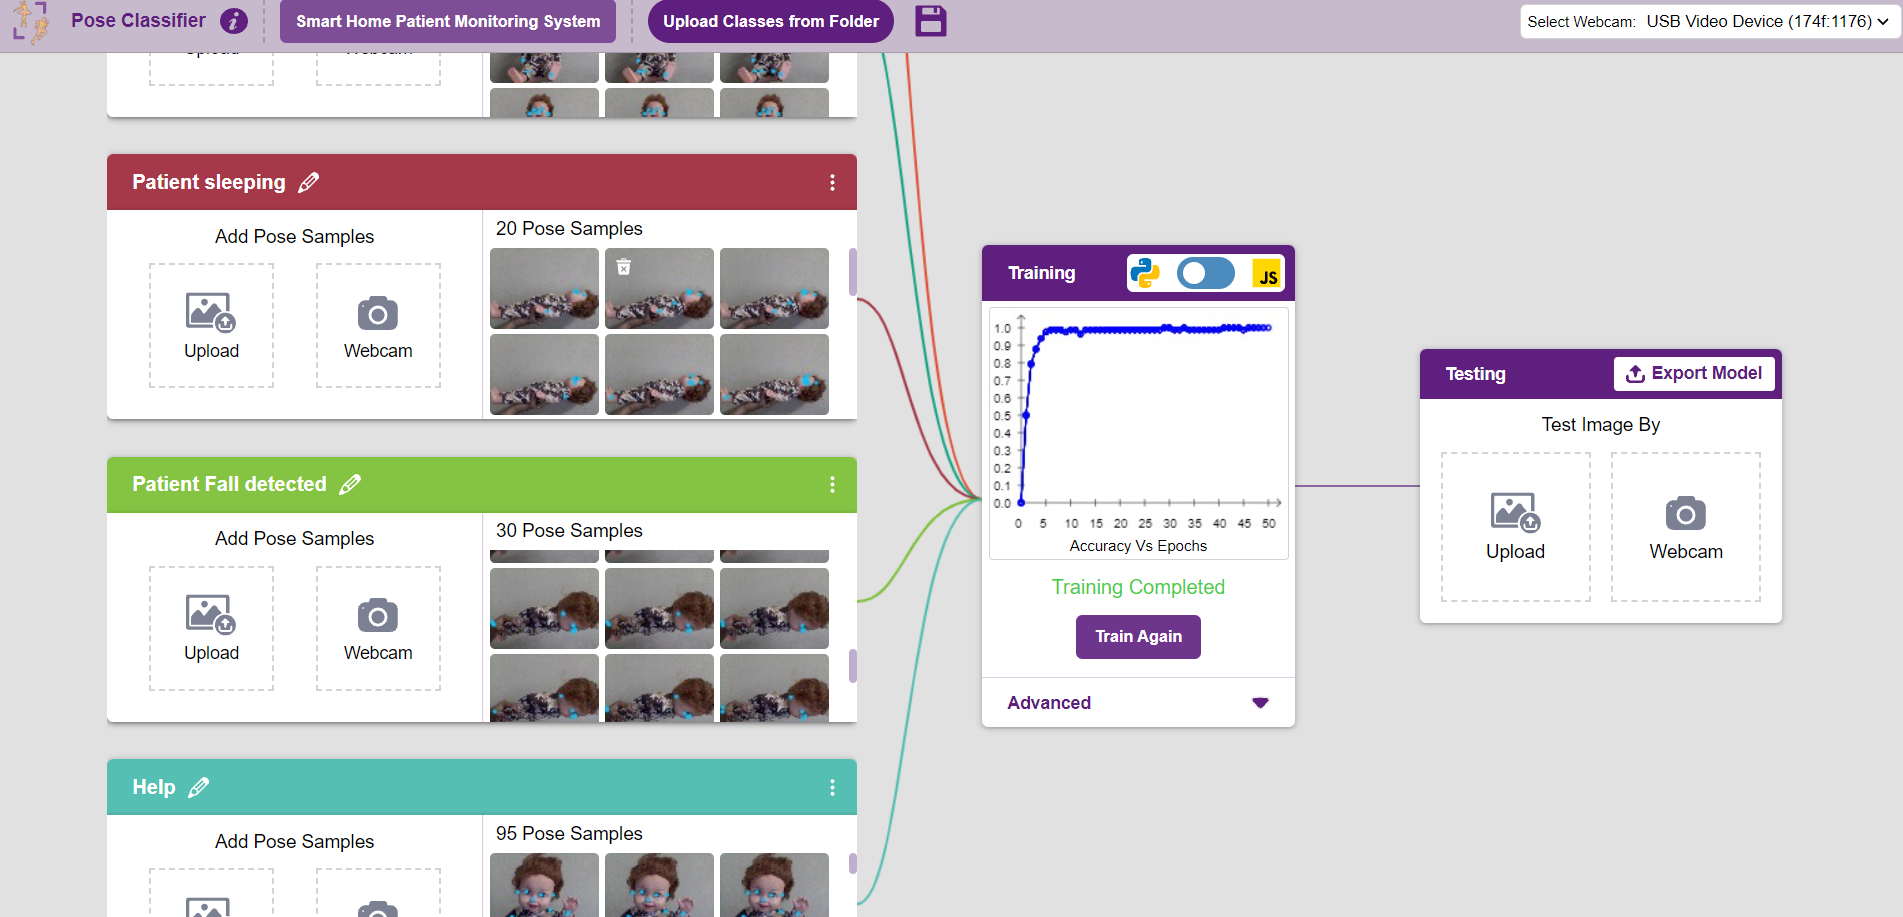Screen dimensions: 1903x917
Task: Select the JS icon in Training panel
Action: click(1268, 274)
